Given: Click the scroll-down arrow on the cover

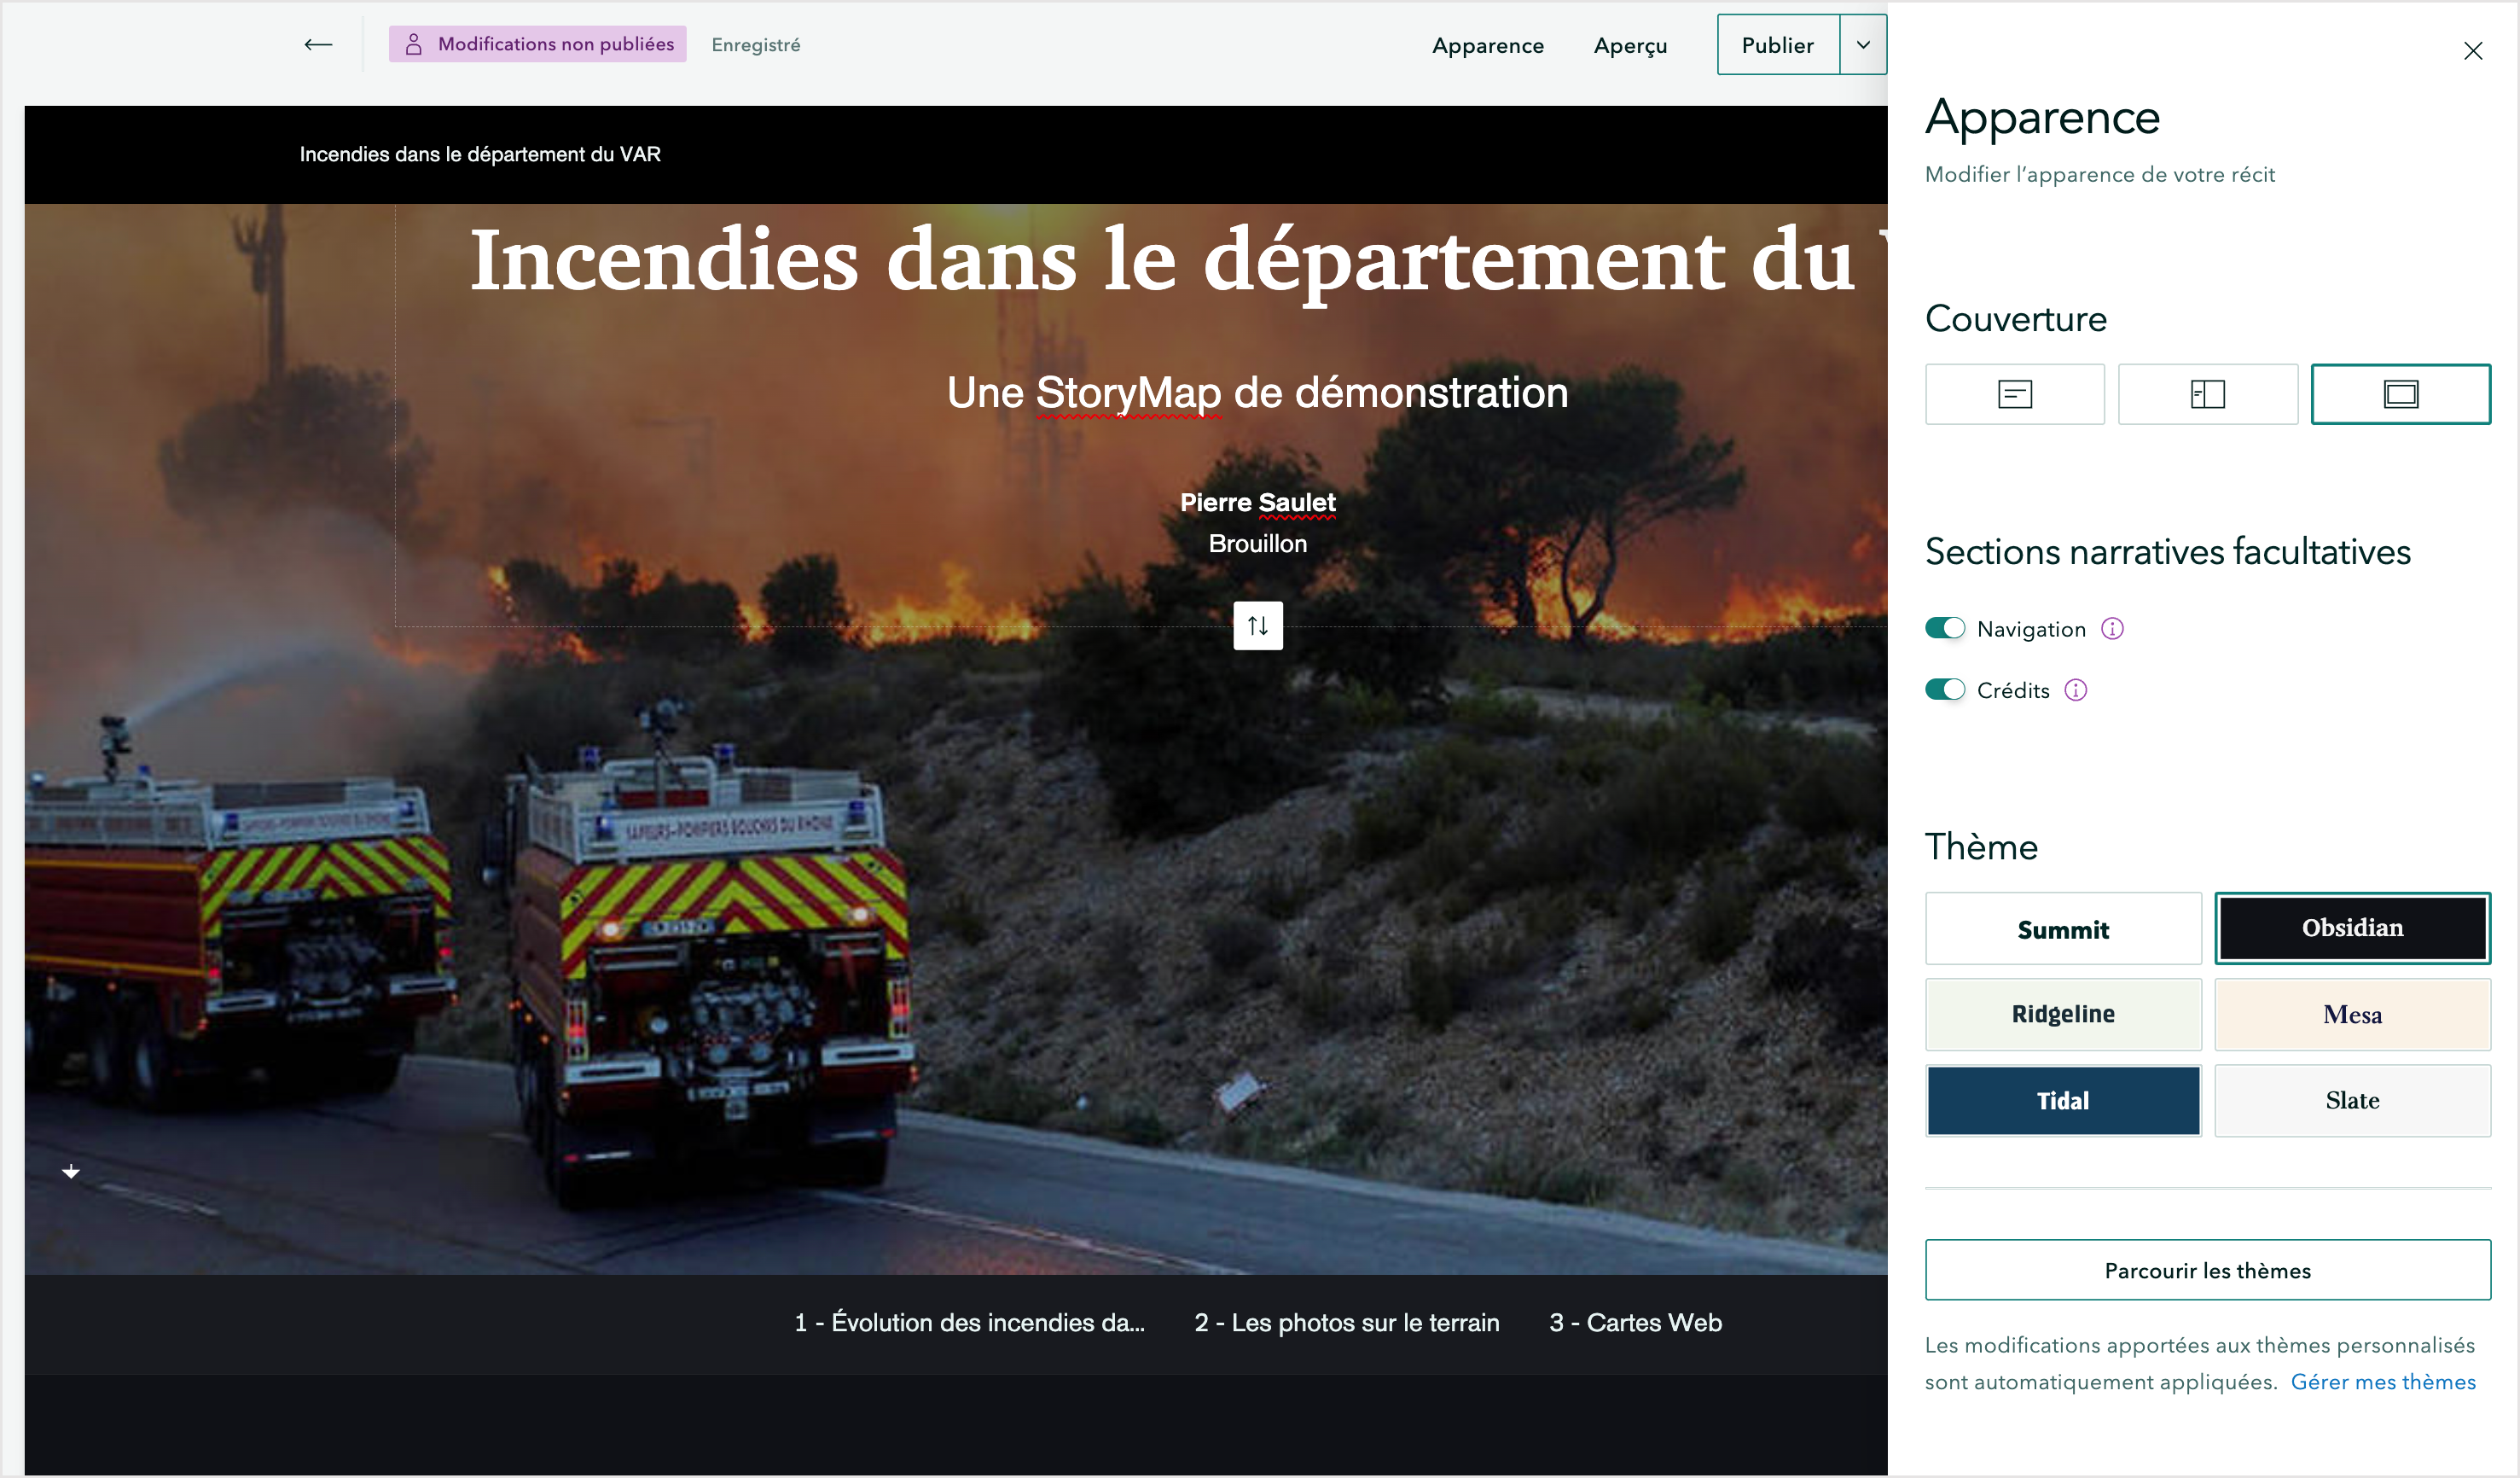Looking at the screenshot, I should pyautogui.click(x=71, y=1171).
